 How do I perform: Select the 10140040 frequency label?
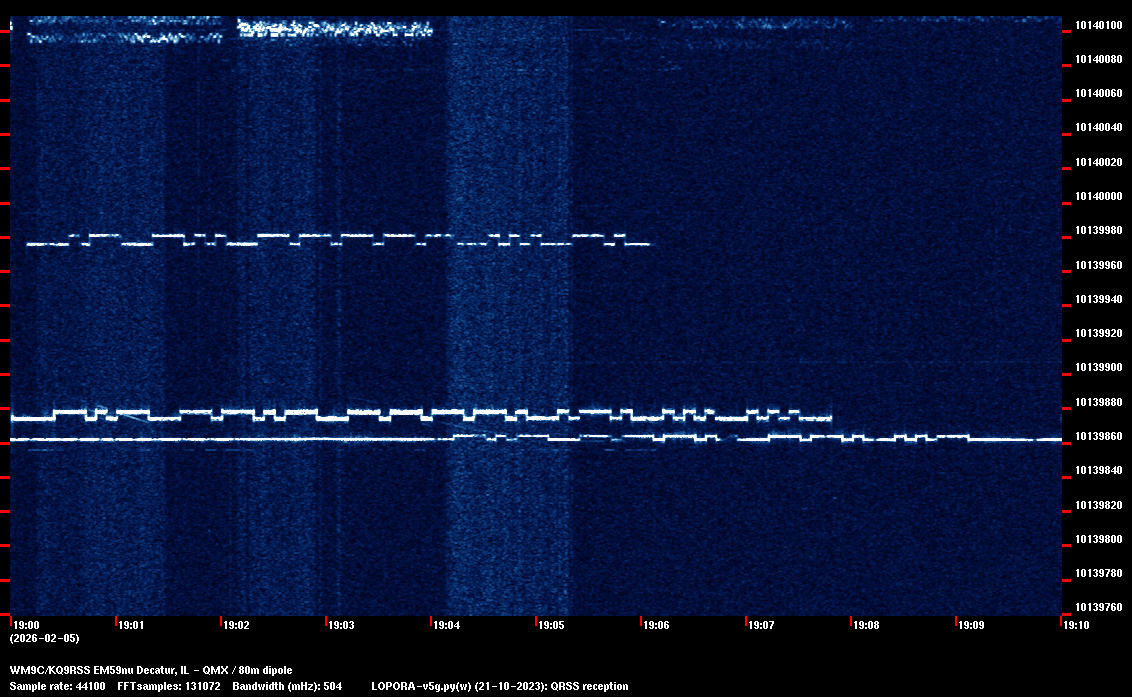(1099, 127)
